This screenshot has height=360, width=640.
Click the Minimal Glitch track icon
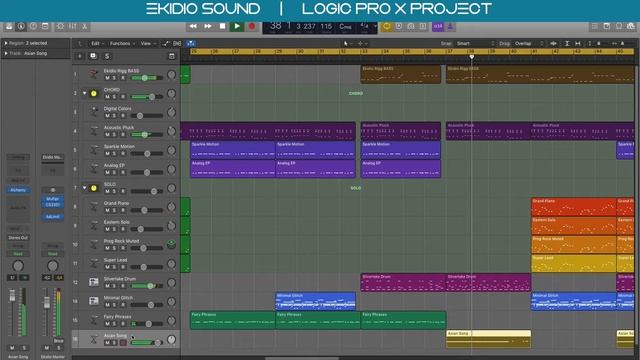point(94,301)
